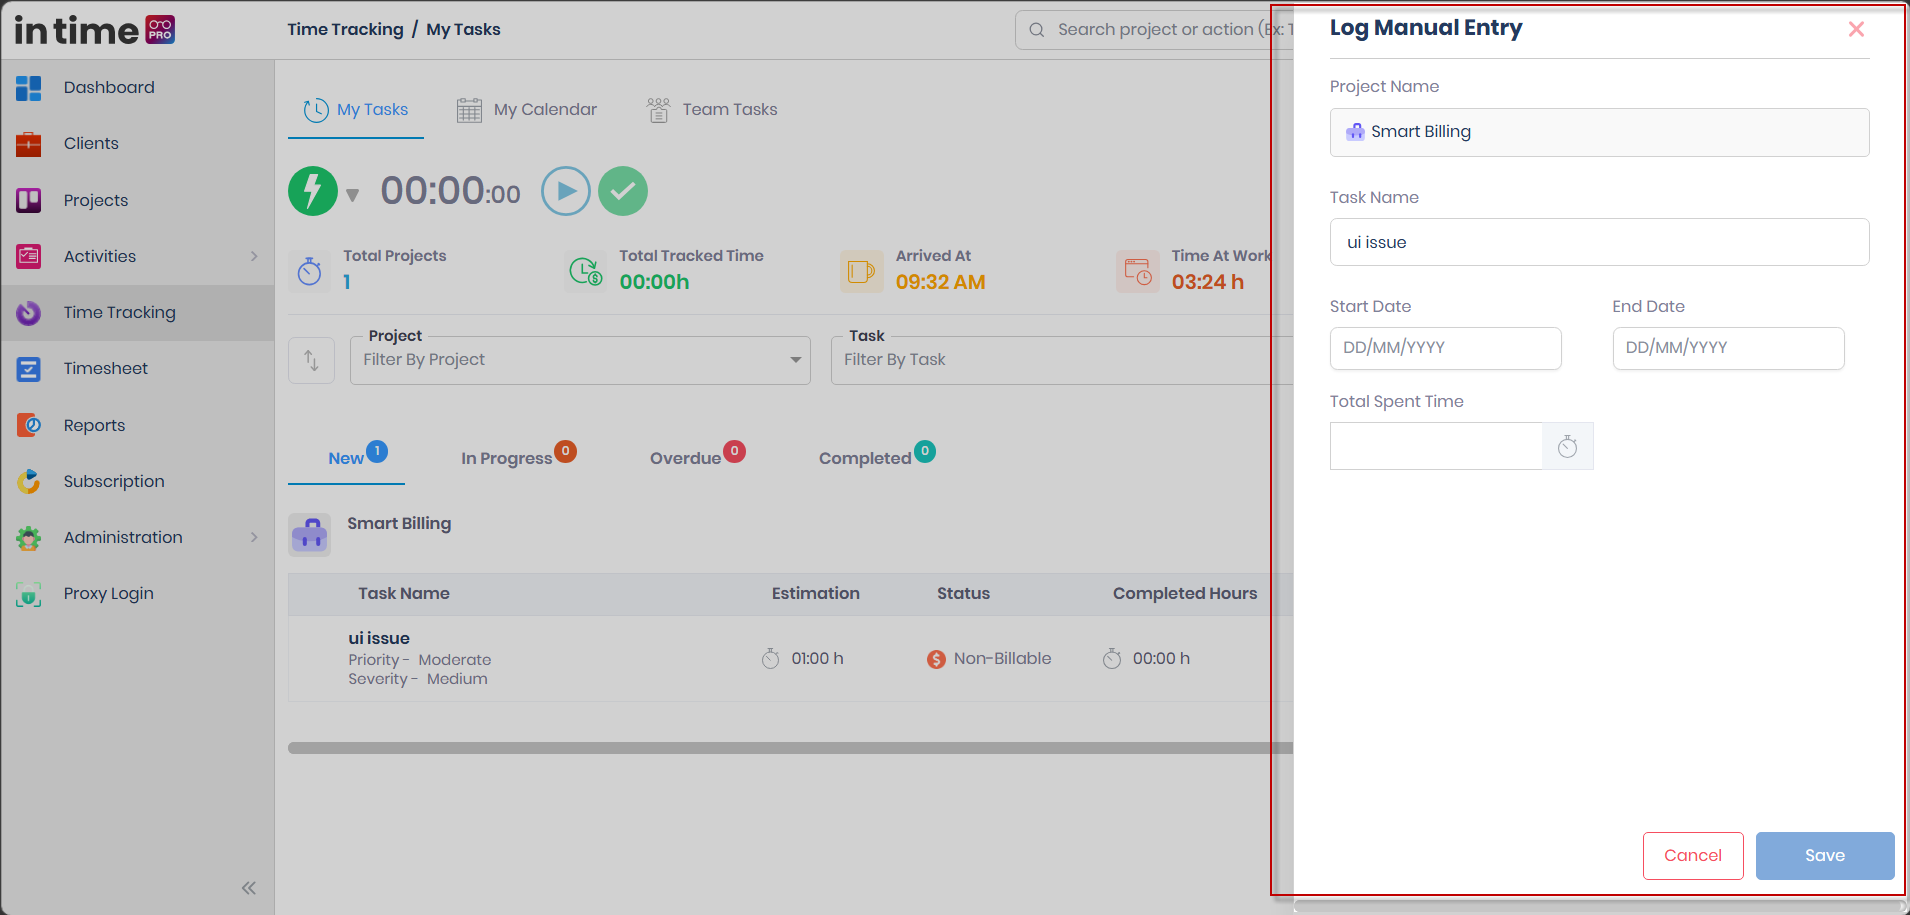Select the Overdue status tab
The width and height of the screenshot is (1910, 915).
click(x=696, y=458)
